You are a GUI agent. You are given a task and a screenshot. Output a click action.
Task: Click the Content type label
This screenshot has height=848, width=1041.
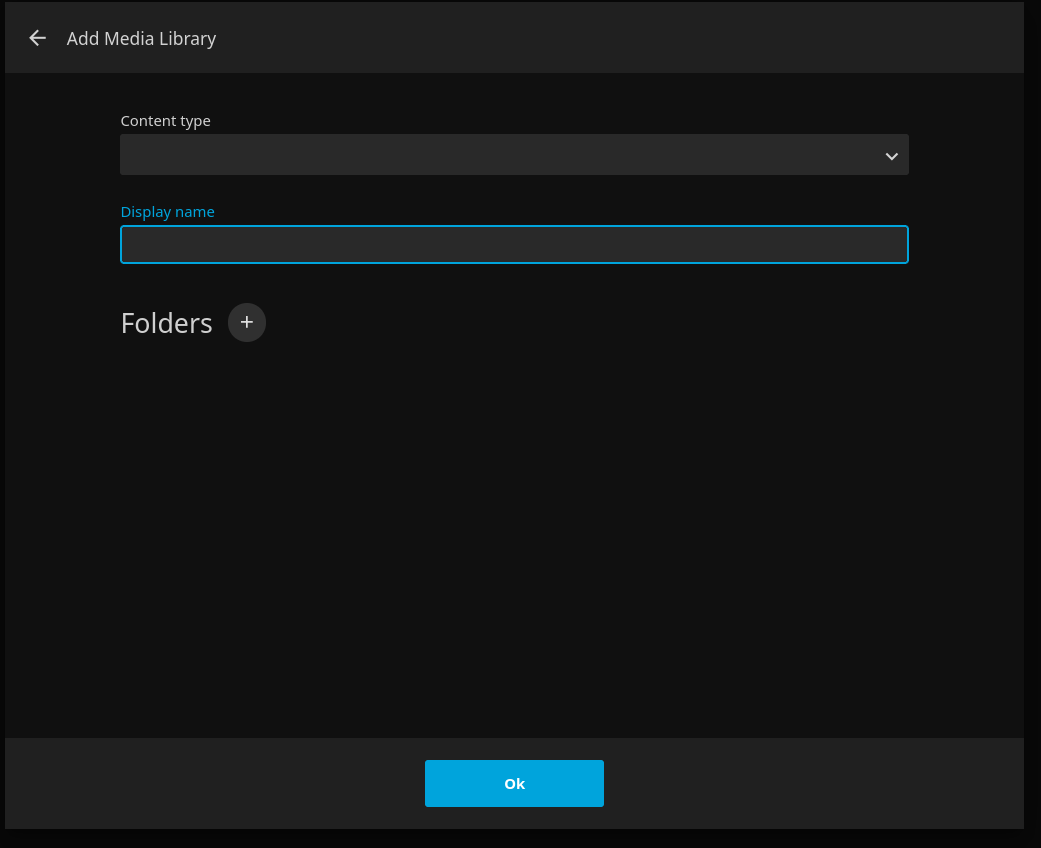pos(165,121)
